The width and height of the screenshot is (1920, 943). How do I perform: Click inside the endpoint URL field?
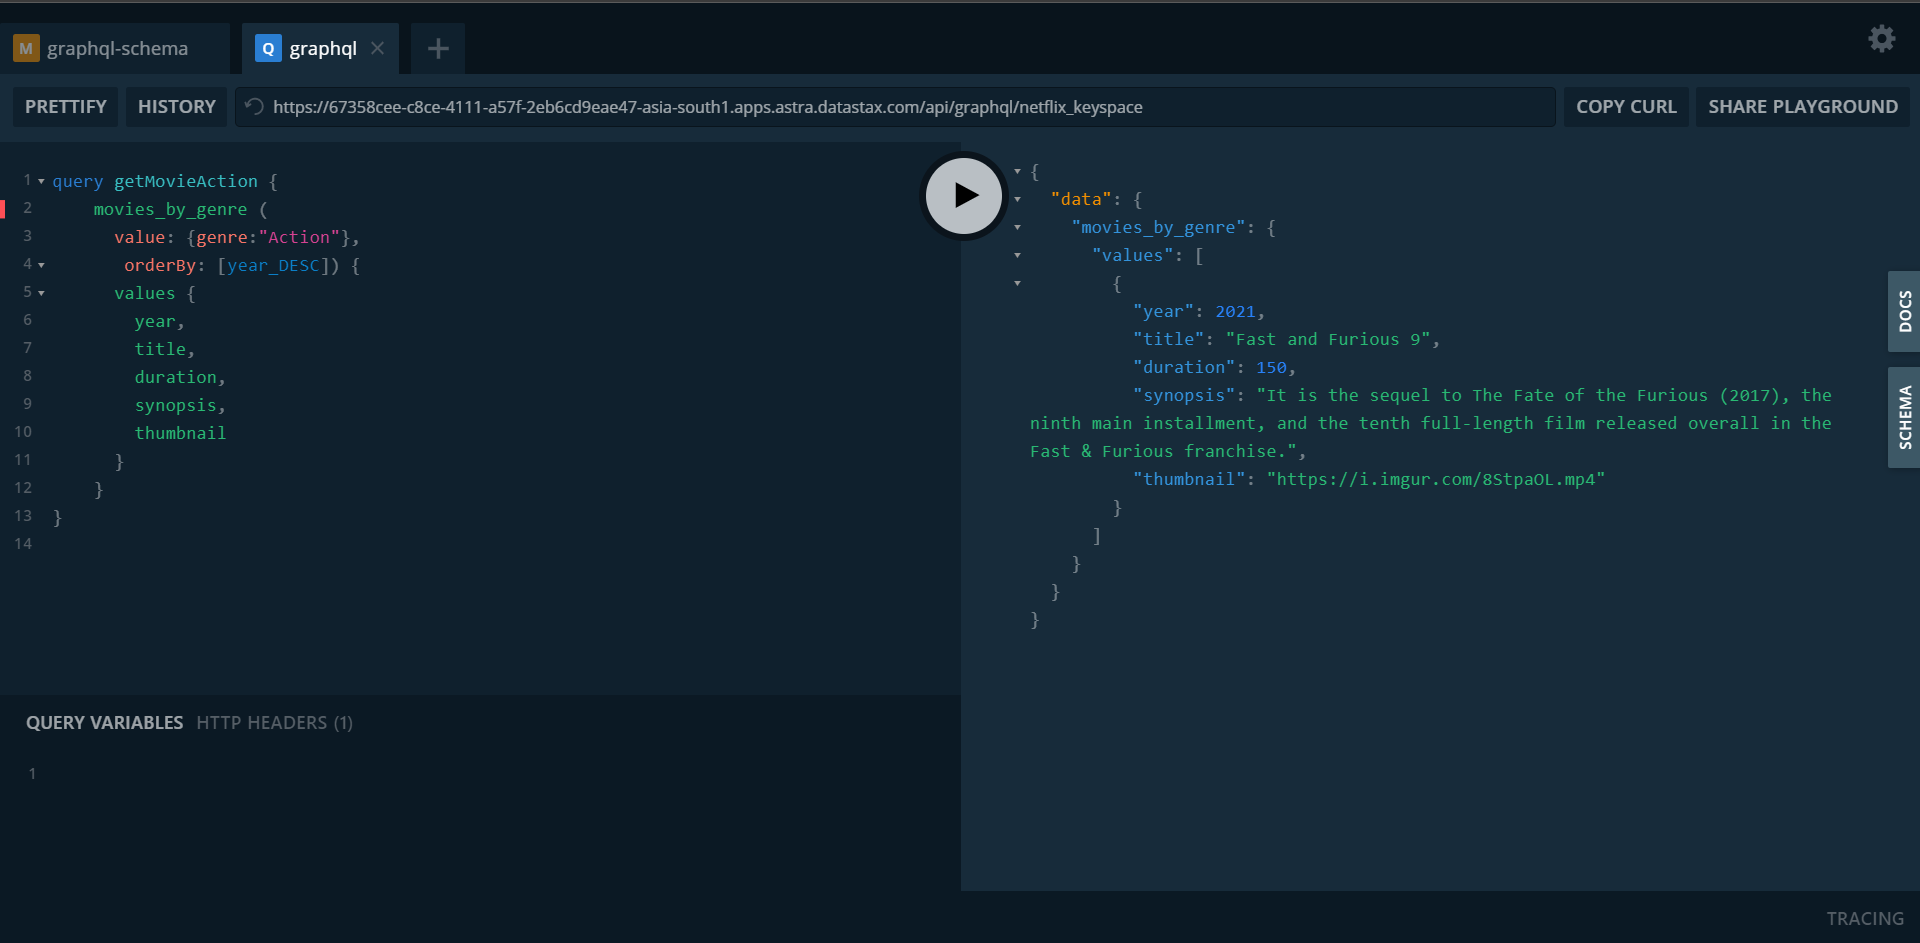800,106
